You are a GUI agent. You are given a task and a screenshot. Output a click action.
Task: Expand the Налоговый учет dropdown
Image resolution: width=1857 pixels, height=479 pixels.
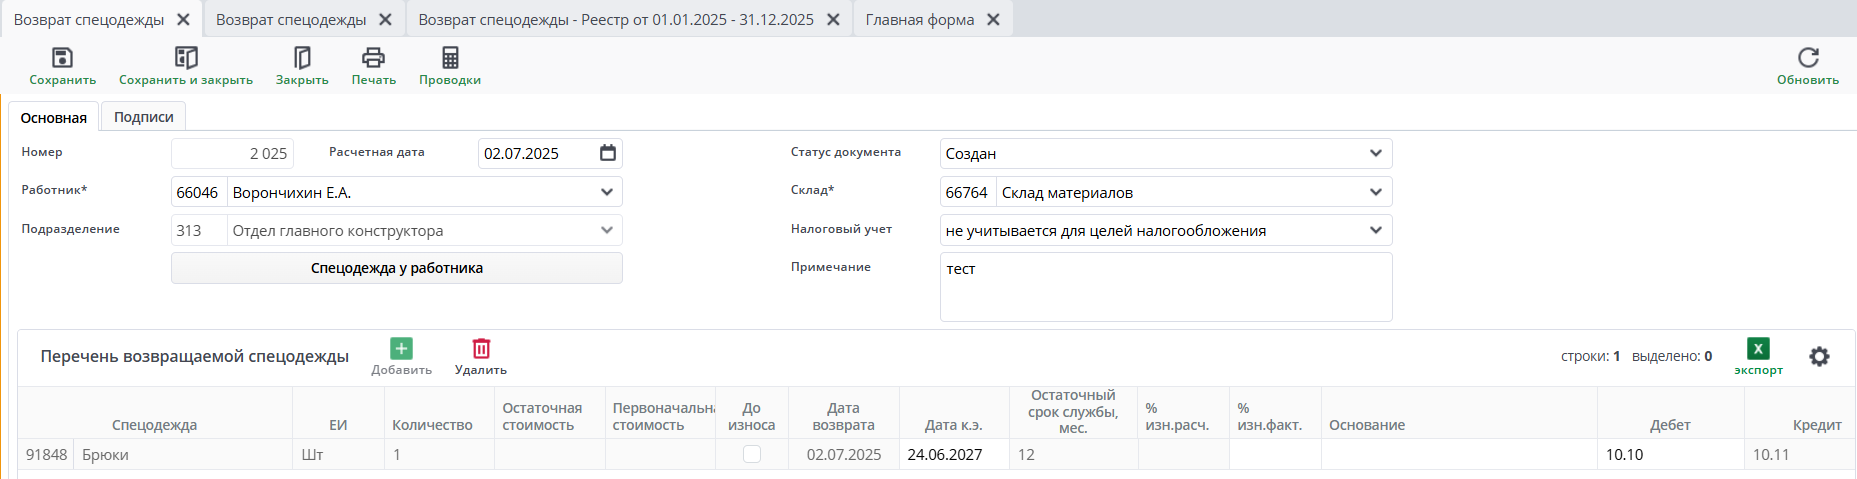[1375, 231]
